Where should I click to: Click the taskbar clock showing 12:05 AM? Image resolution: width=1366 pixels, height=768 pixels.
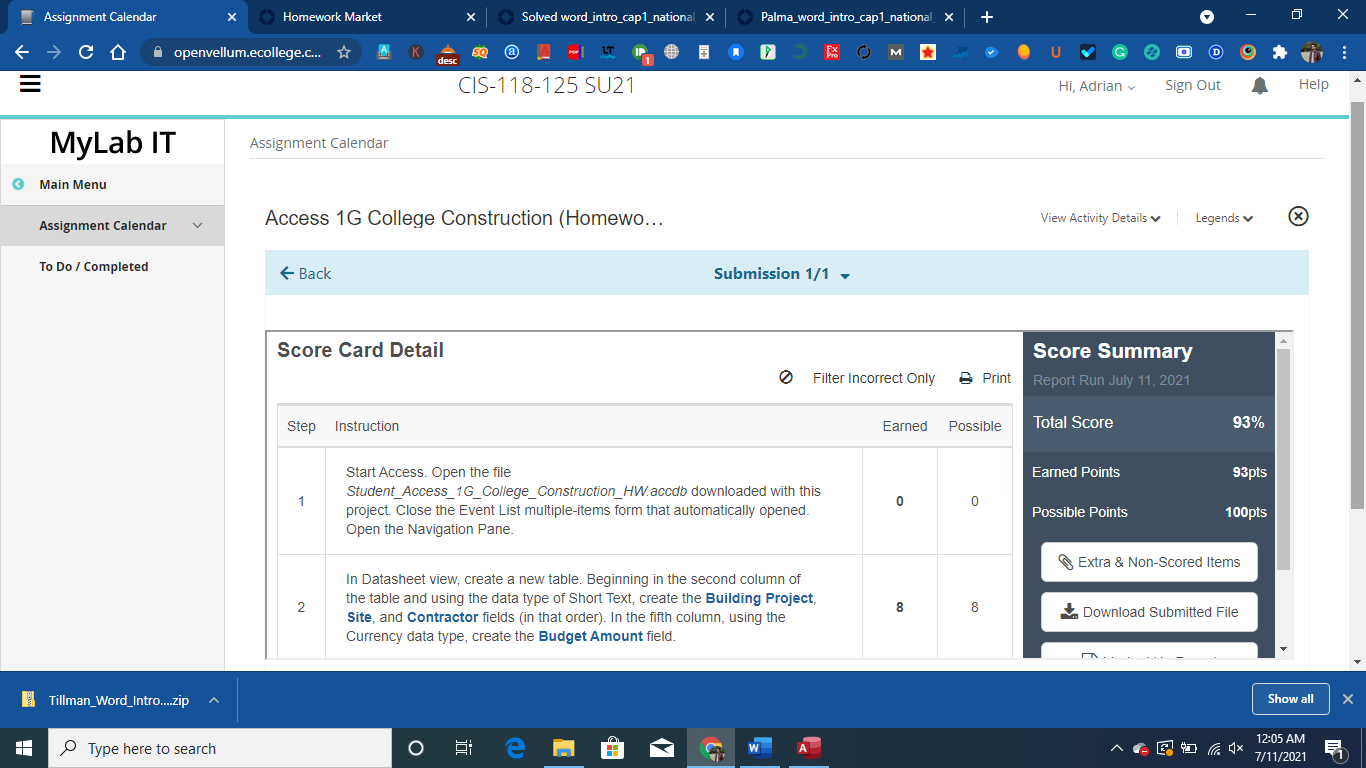(1281, 748)
